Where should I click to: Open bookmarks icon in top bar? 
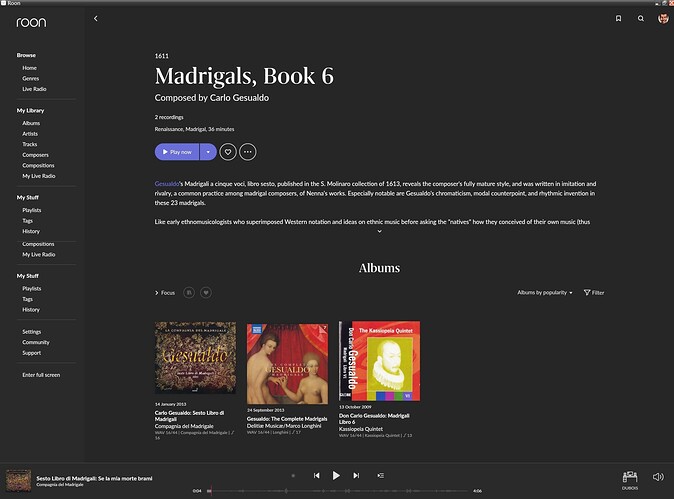[x=618, y=18]
